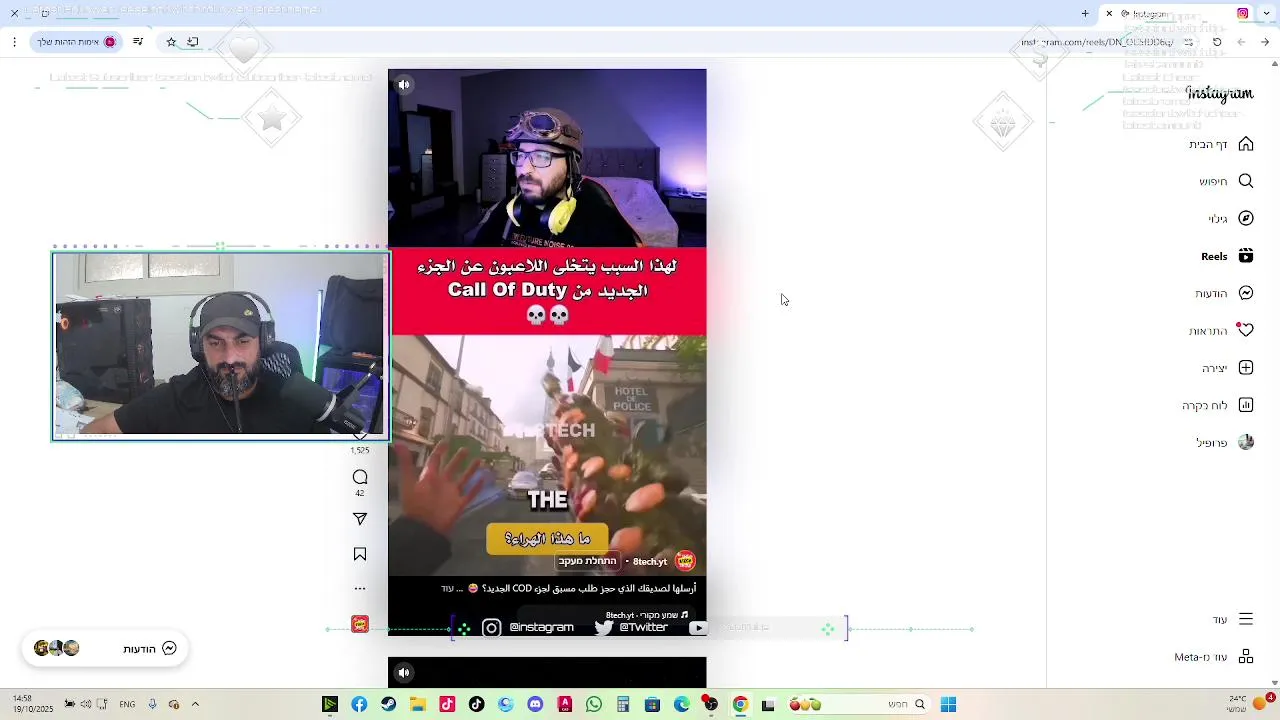Open the Windows Start button

[x=948, y=705]
